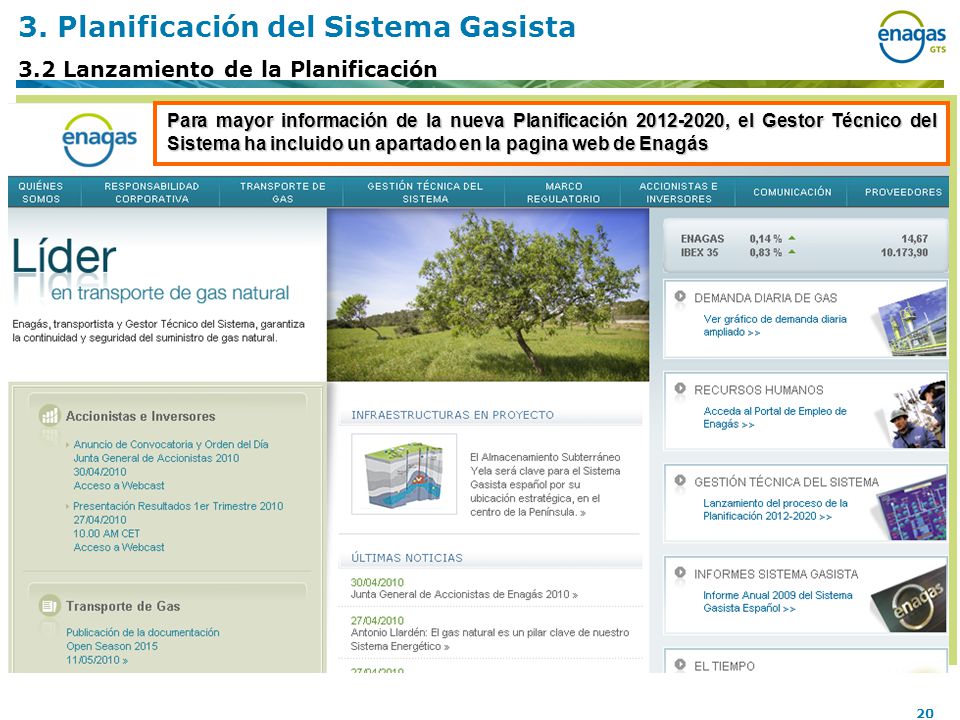This screenshot has height=720, width=960.
Task: Click the workers thumbnail in Recursos Humanos box
Action: click(x=916, y=414)
